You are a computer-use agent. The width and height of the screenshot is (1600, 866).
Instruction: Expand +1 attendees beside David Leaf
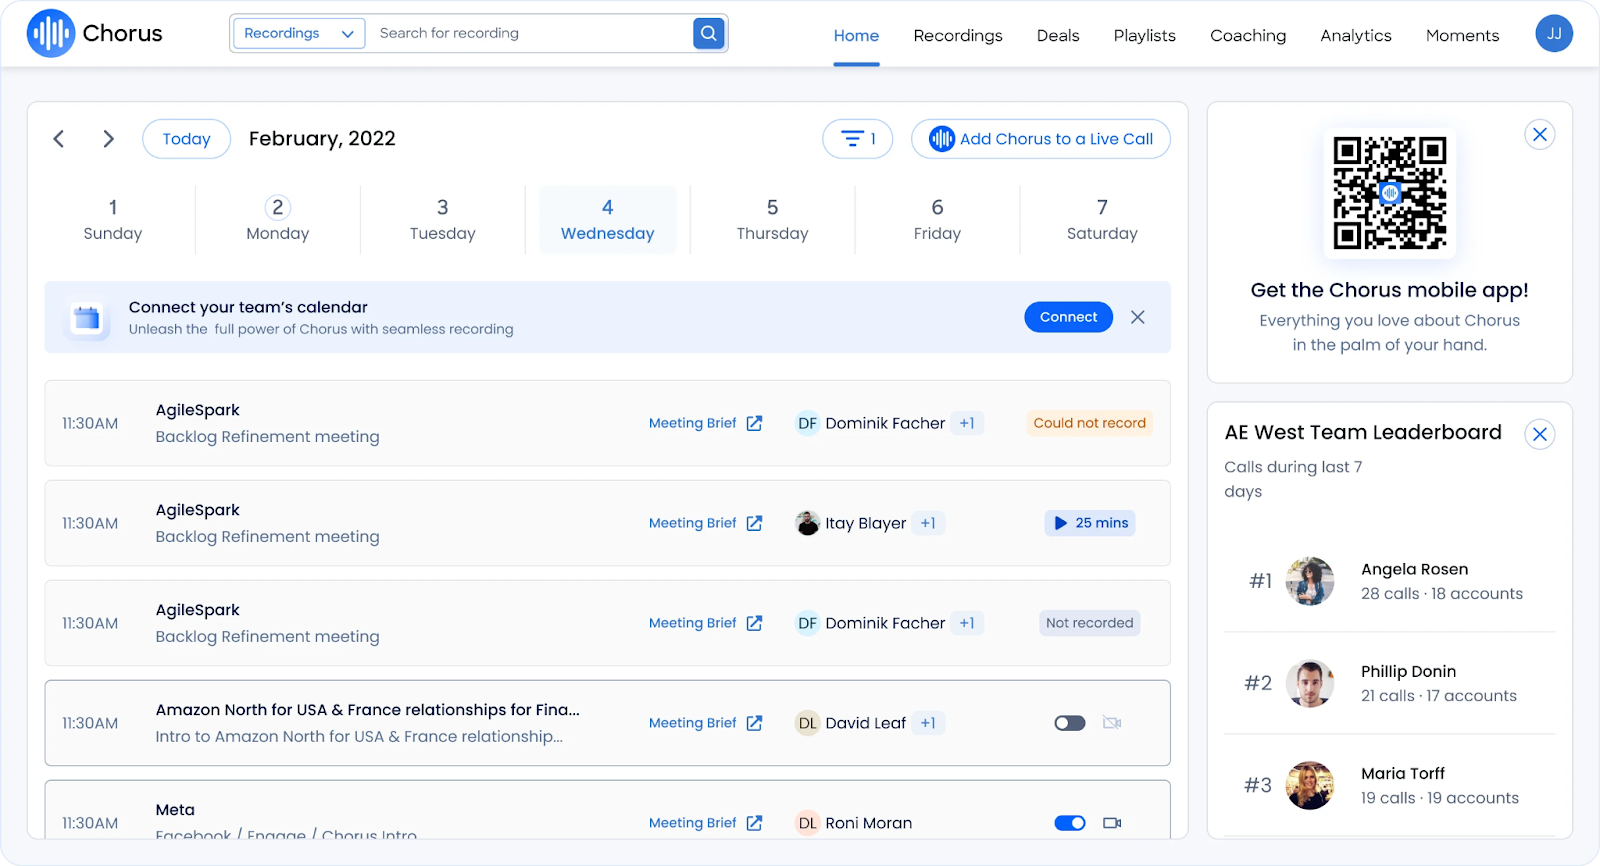[x=928, y=723]
